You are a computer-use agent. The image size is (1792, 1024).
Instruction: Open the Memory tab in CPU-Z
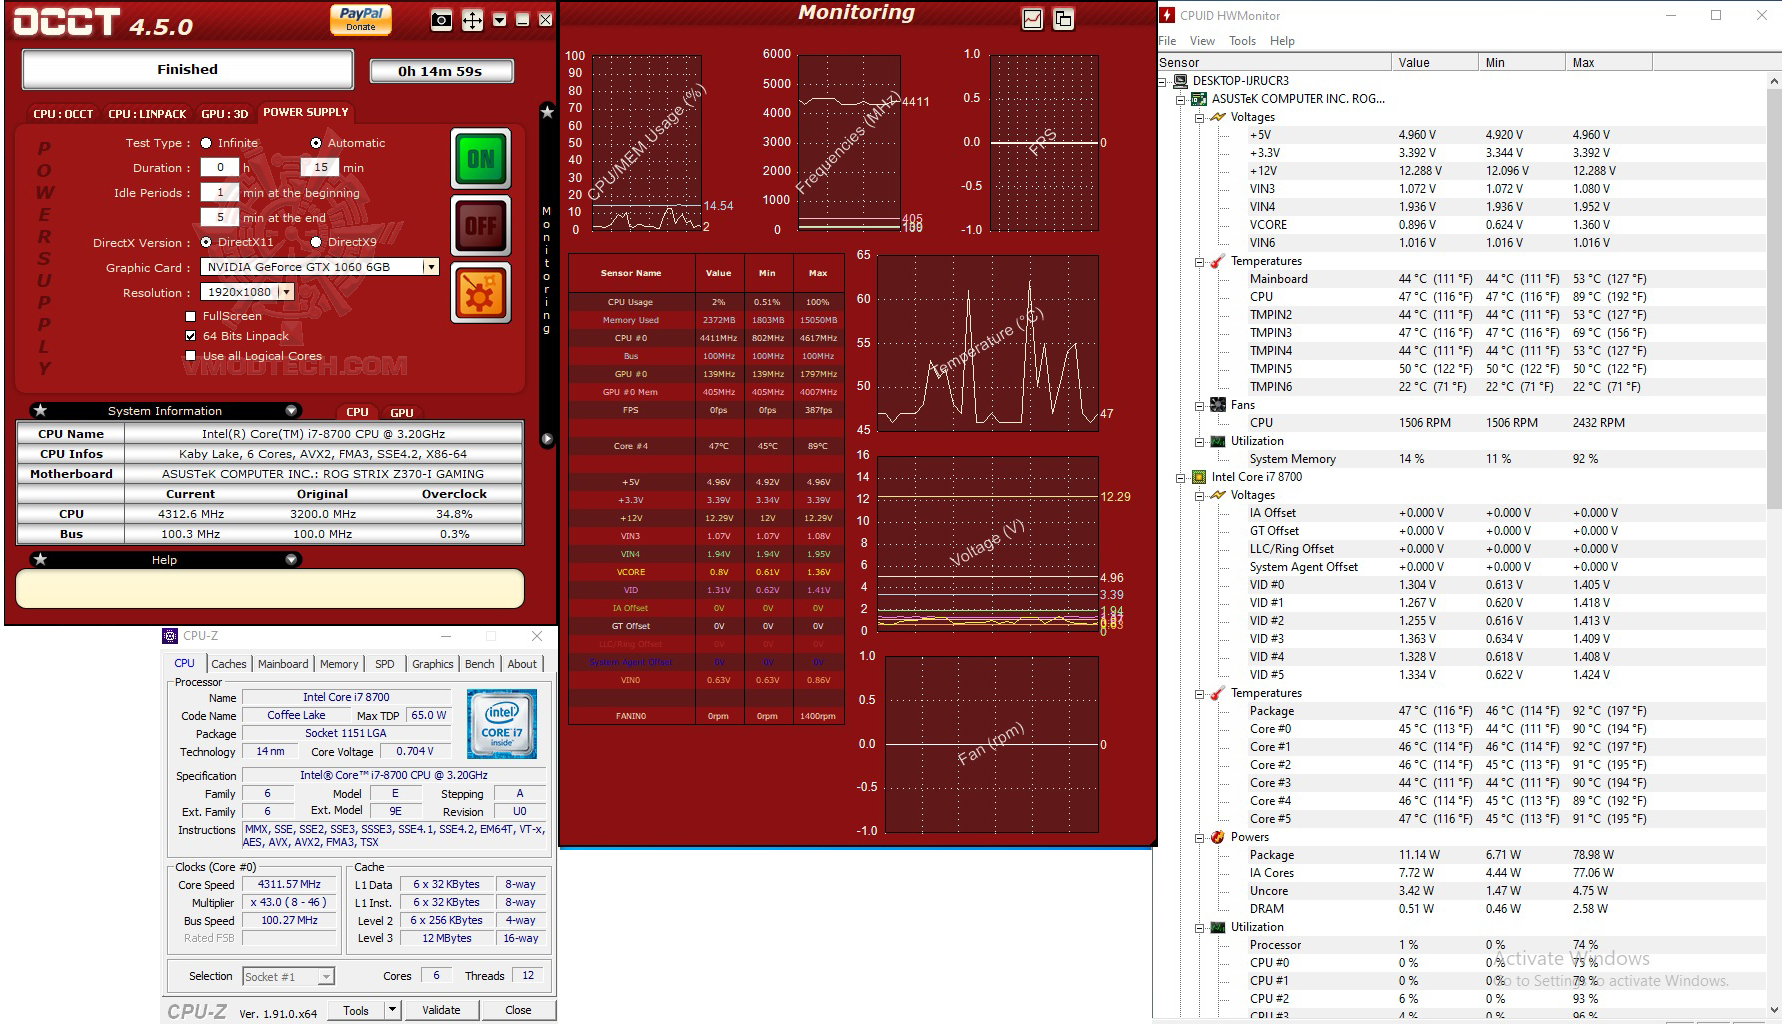tap(339, 664)
